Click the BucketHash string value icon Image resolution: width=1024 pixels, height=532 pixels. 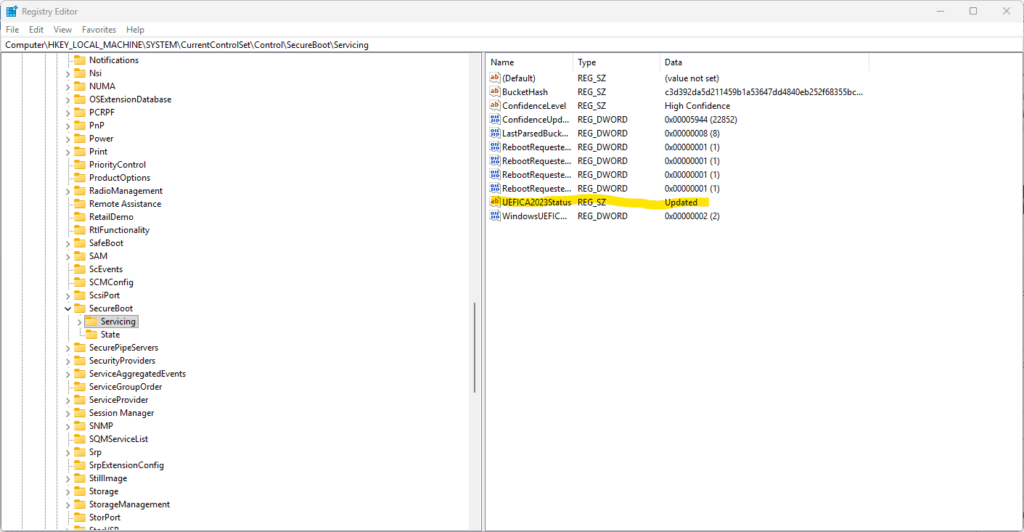point(494,92)
